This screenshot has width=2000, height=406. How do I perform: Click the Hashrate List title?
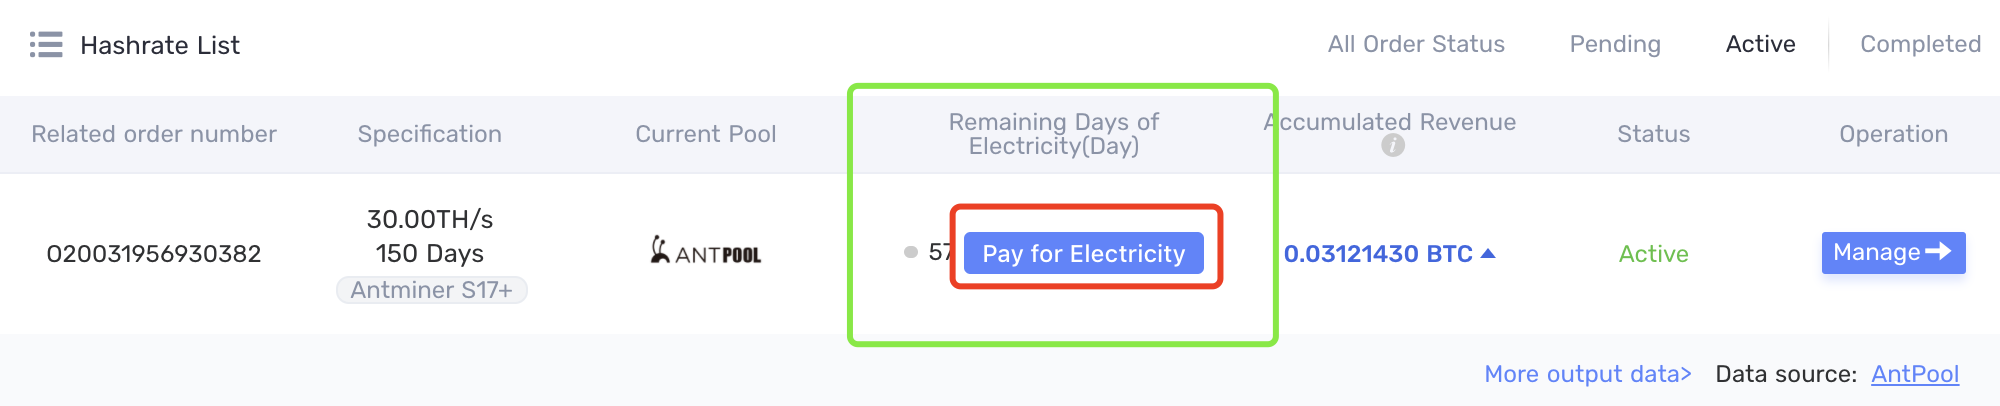click(x=160, y=45)
